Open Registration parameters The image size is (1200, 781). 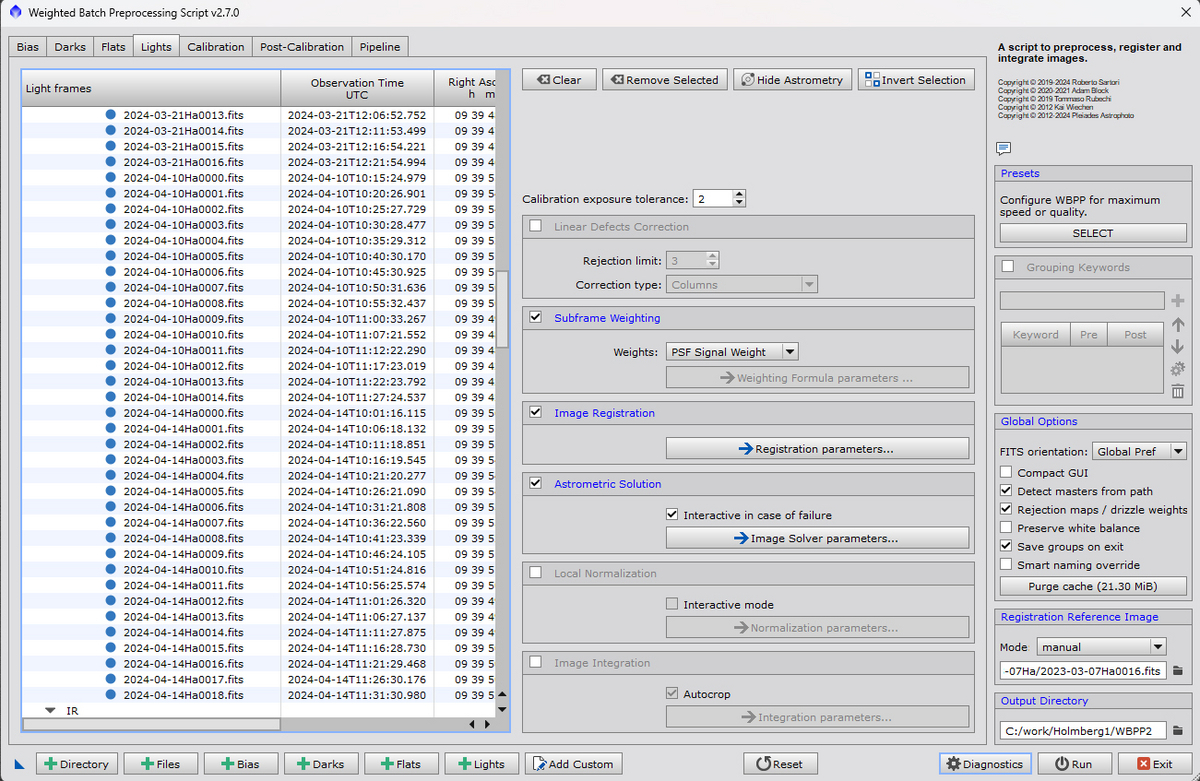(817, 449)
